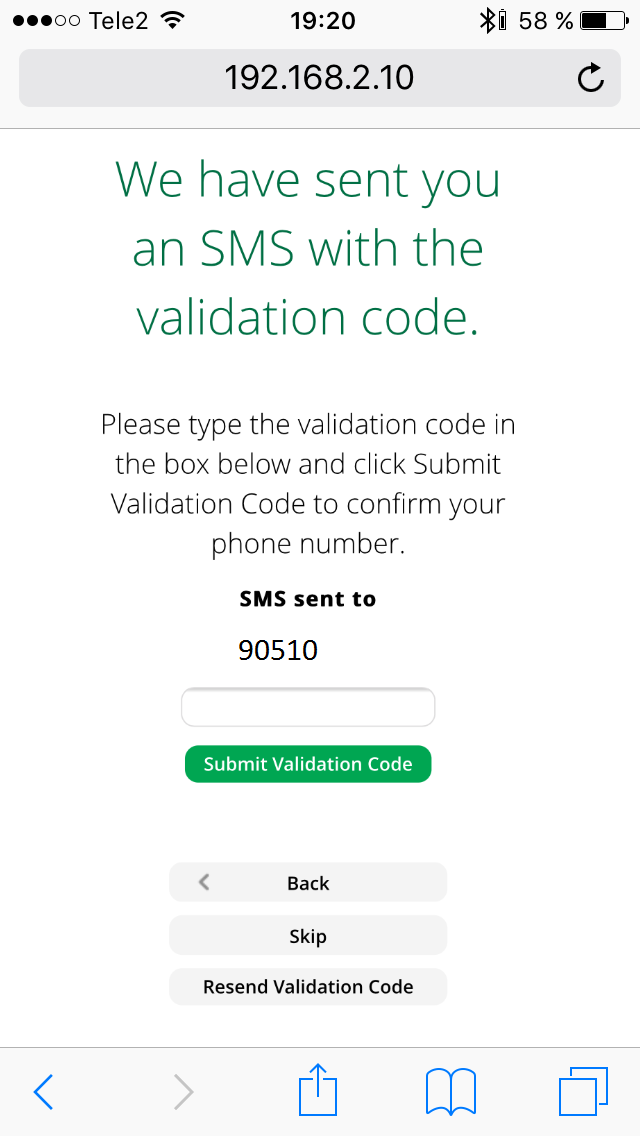Tap the Bluetooth status icon
Viewport: 640px width, 1136px height.
pyautogui.click(x=486, y=21)
